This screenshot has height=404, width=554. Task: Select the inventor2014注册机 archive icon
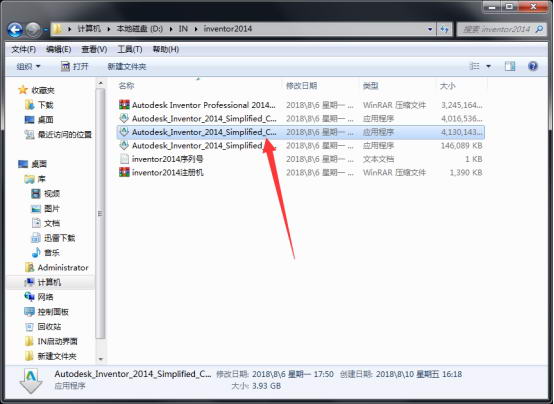point(124,172)
